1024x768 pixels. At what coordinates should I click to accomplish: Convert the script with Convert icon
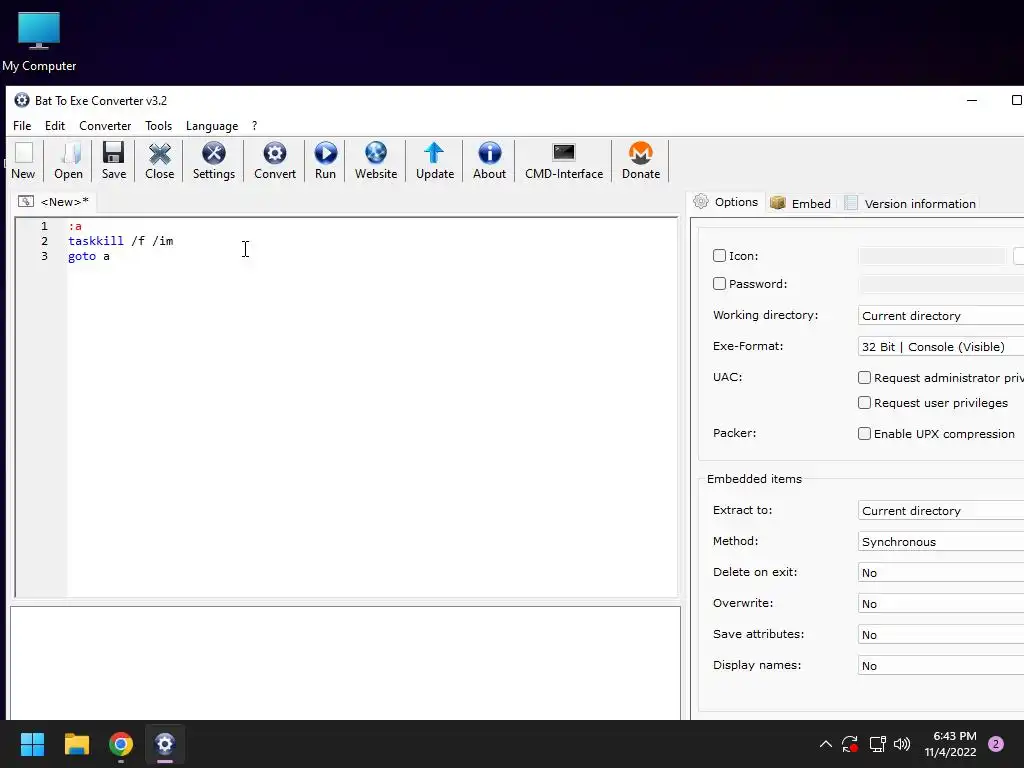point(275,161)
